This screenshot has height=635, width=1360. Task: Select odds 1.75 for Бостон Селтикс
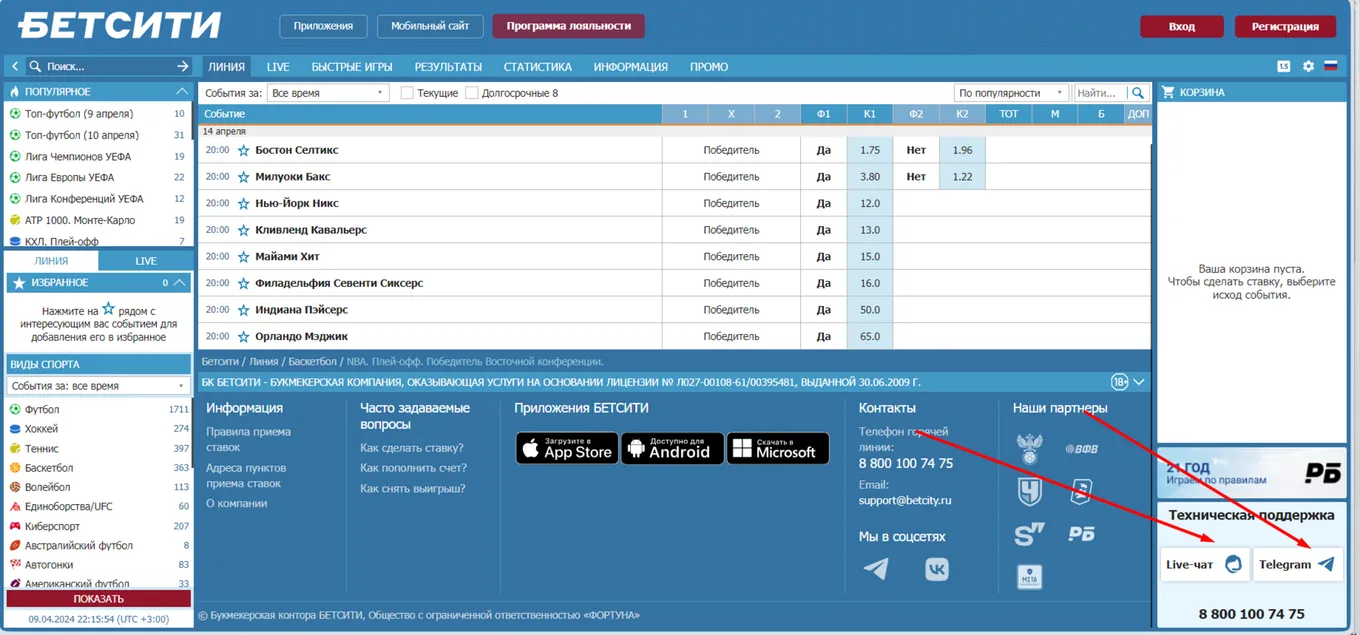coord(869,150)
